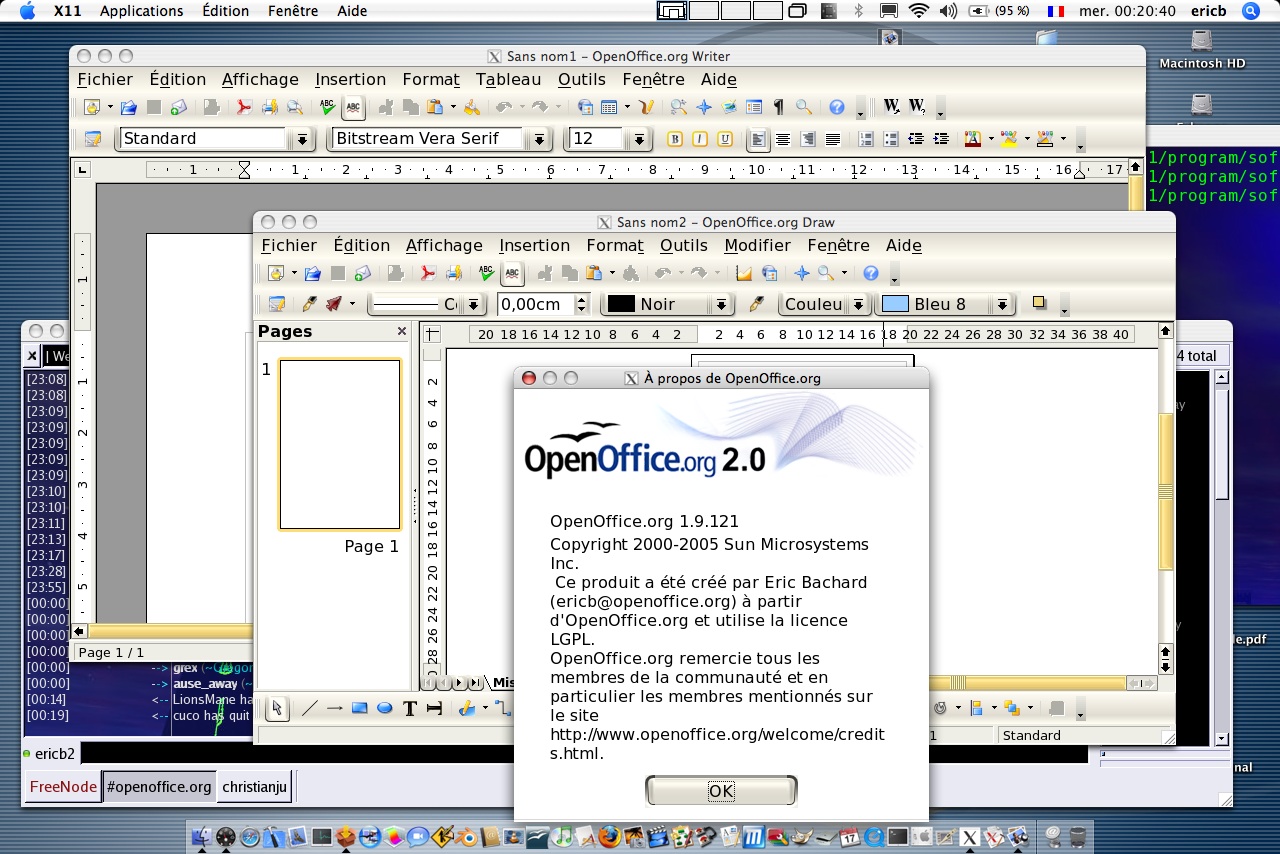Click OK in the About dialog

[721, 791]
